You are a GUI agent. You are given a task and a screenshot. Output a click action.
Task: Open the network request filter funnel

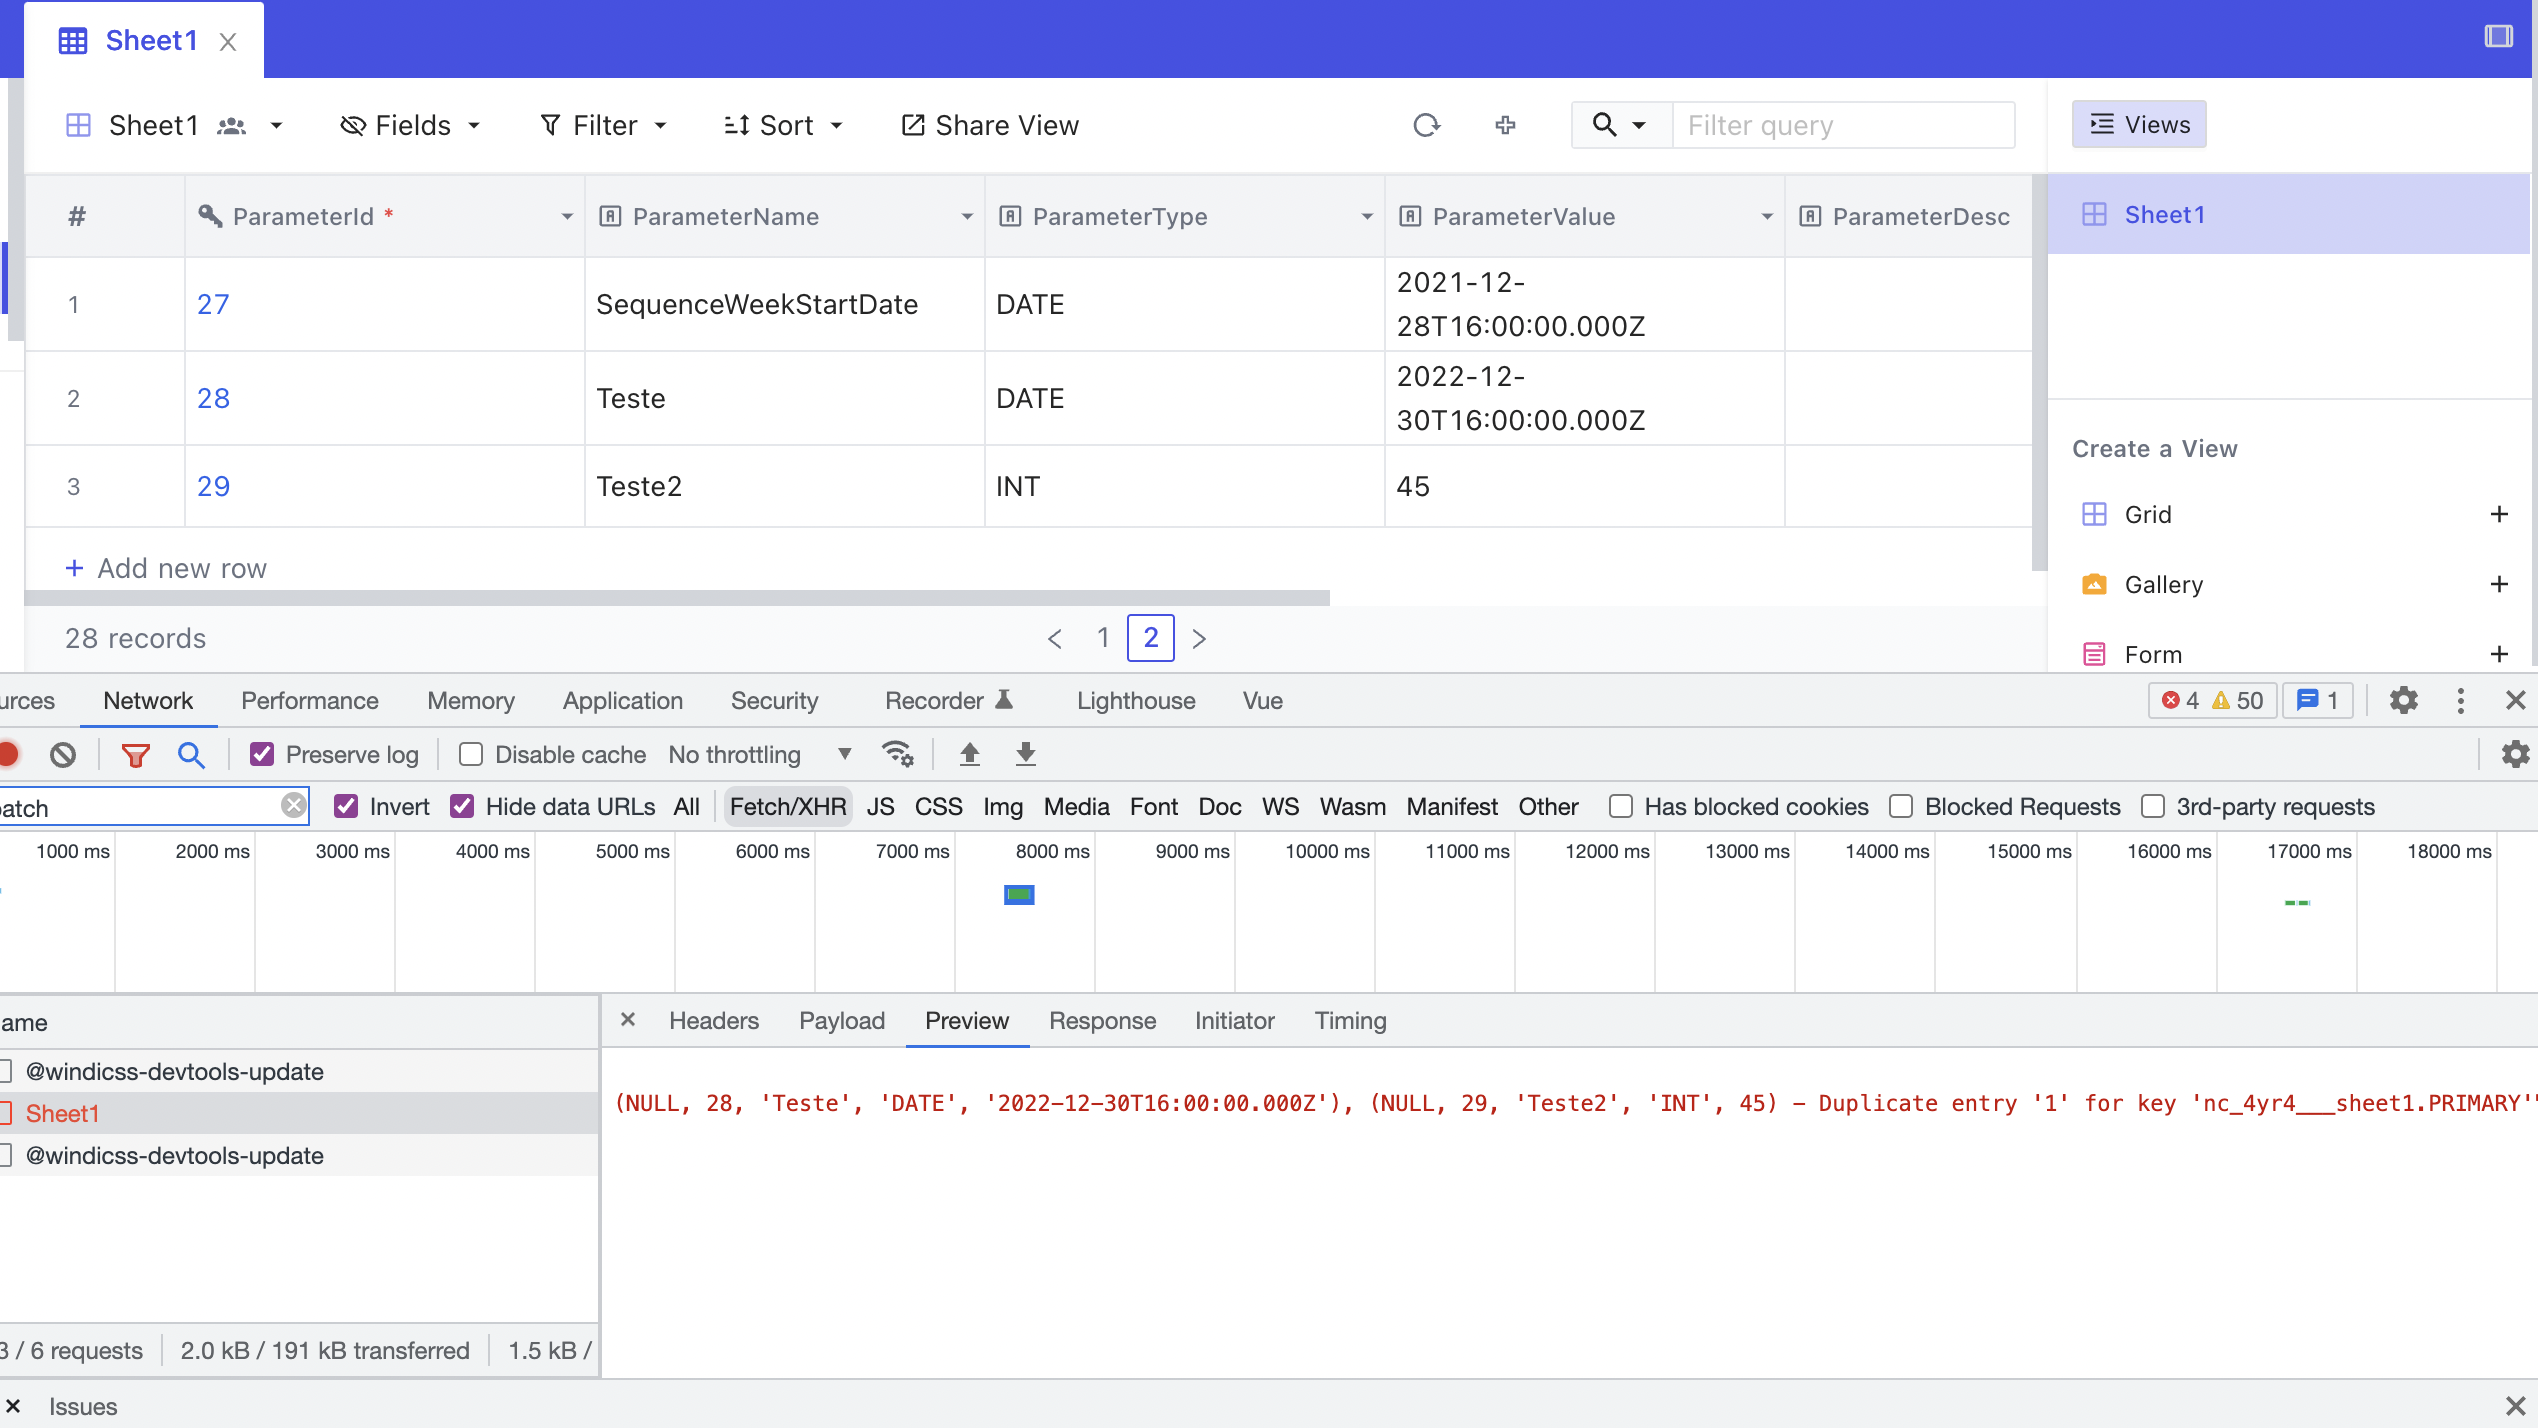(x=135, y=754)
